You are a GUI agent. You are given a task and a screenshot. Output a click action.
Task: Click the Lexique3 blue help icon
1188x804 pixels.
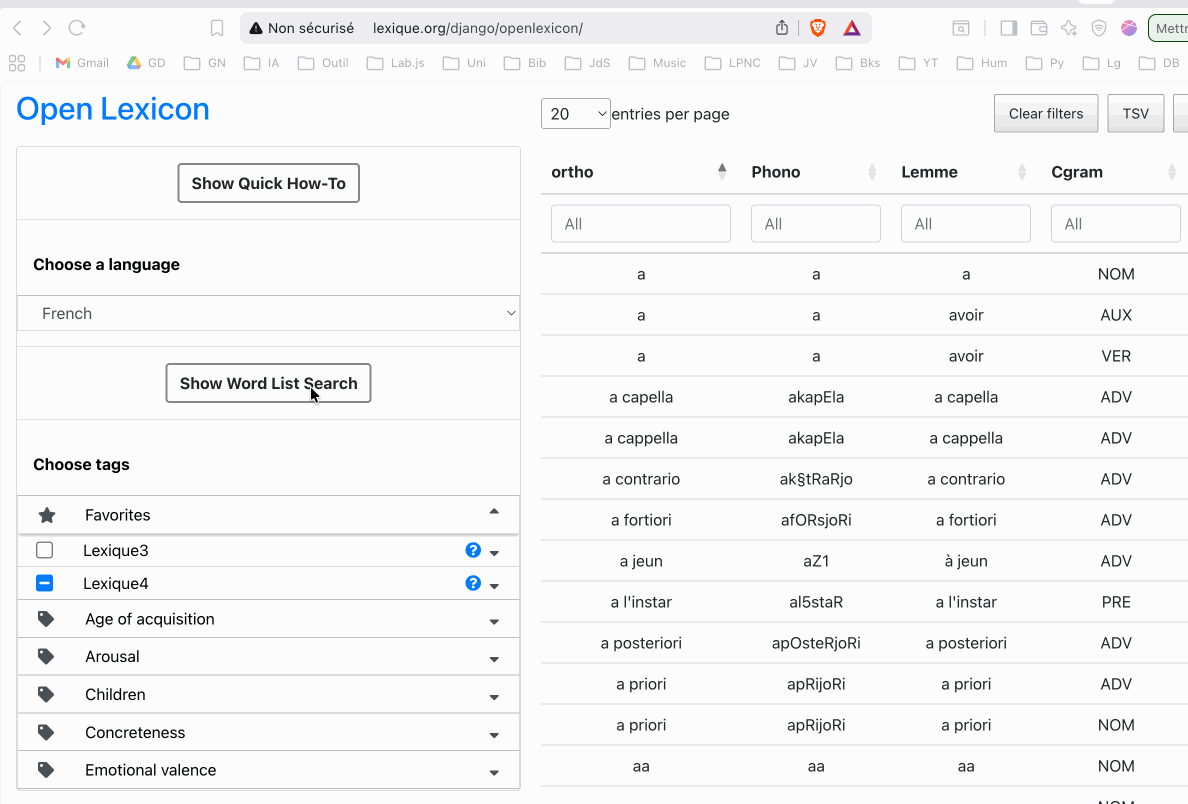pos(473,550)
